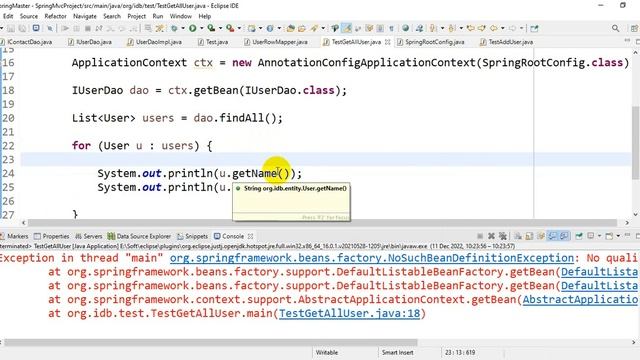Open the Properties view tab
Viewport: 640px width, 360px height.
(52, 236)
